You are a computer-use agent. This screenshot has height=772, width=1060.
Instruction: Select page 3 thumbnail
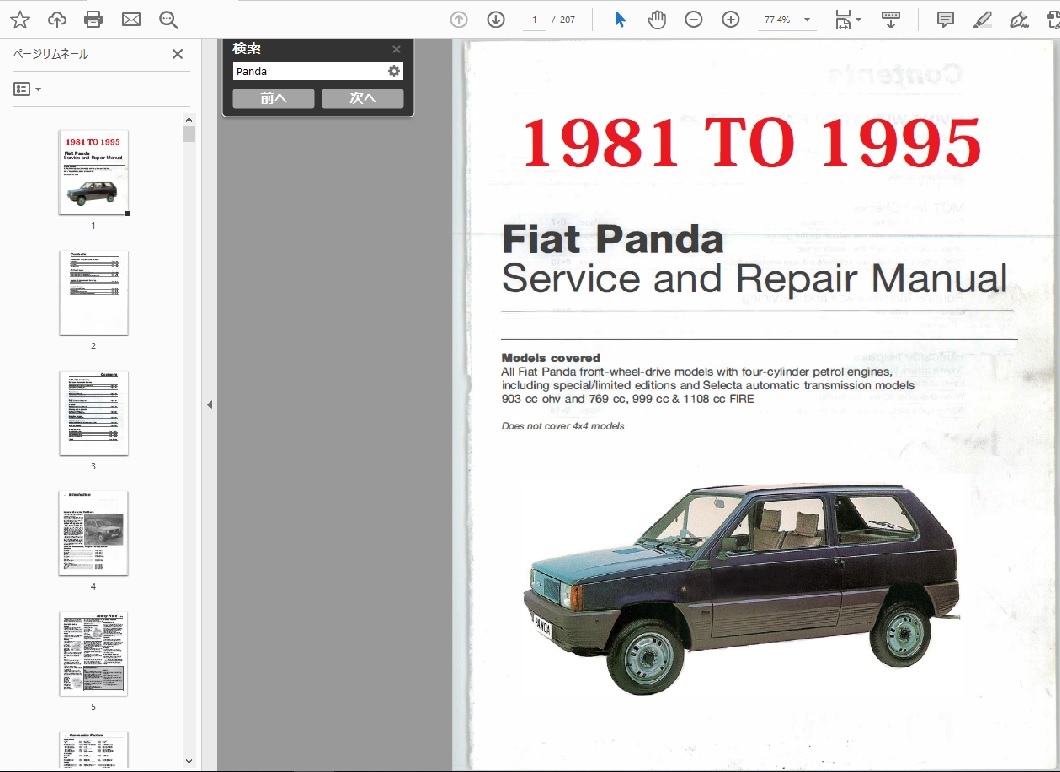(x=93, y=413)
